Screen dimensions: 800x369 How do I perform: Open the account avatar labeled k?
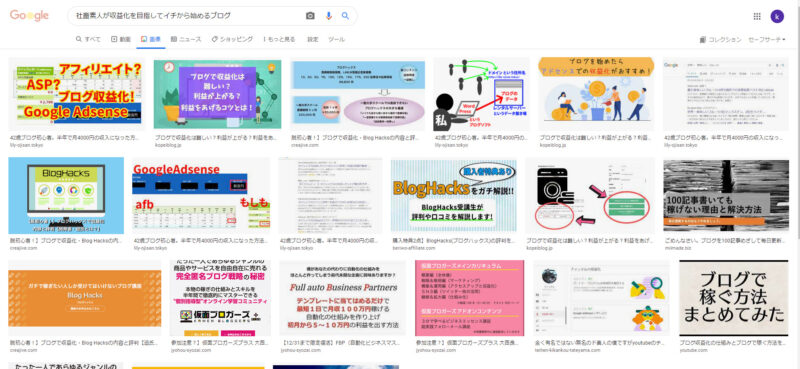777,16
